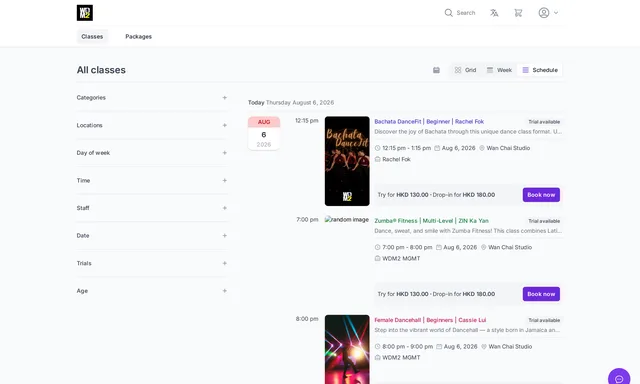Click the Bachata class description text
The width and height of the screenshot is (640, 384).
click(x=468, y=131)
